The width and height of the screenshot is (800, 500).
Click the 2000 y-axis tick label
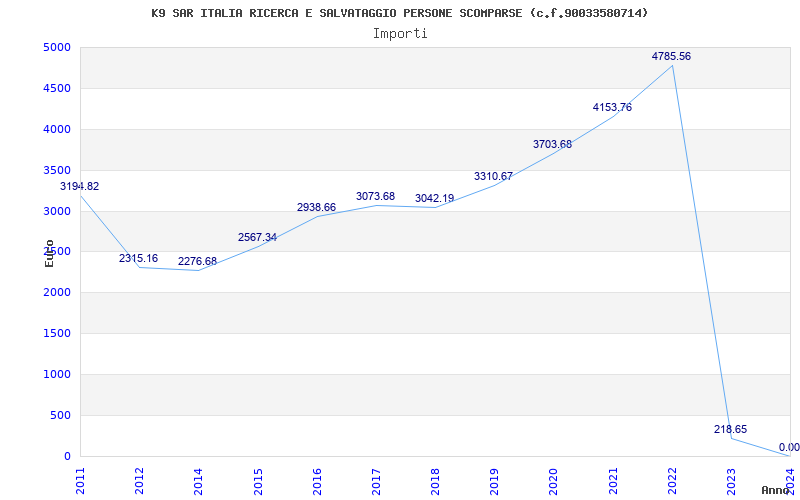57,292
